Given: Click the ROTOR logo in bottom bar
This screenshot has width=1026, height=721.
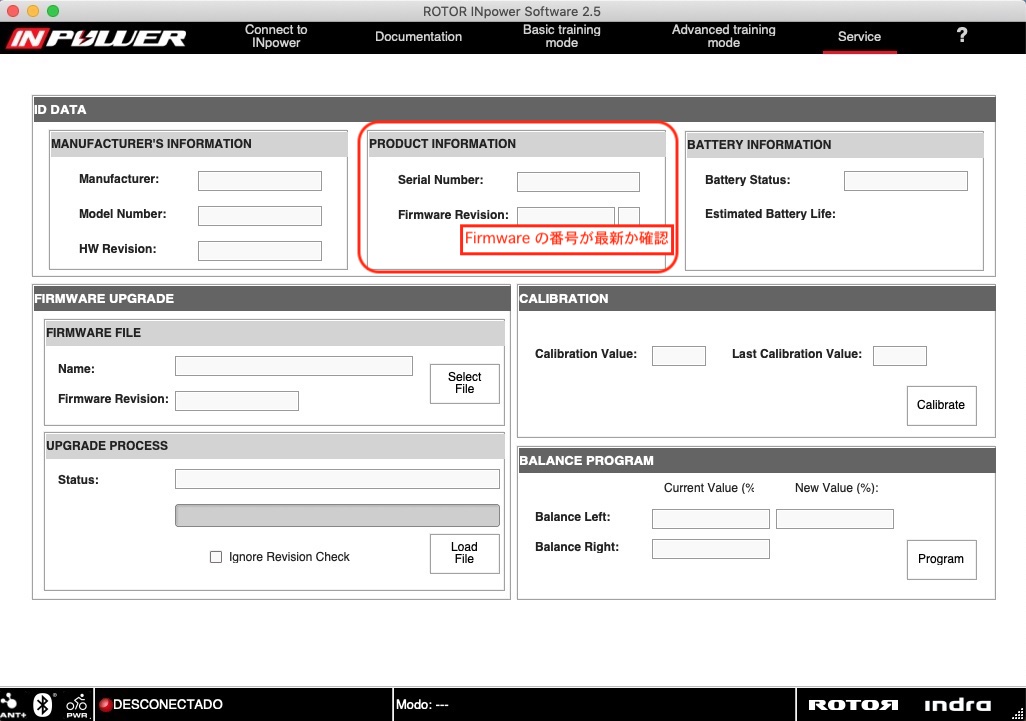Looking at the screenshot, I should click(x=853, y=705).
